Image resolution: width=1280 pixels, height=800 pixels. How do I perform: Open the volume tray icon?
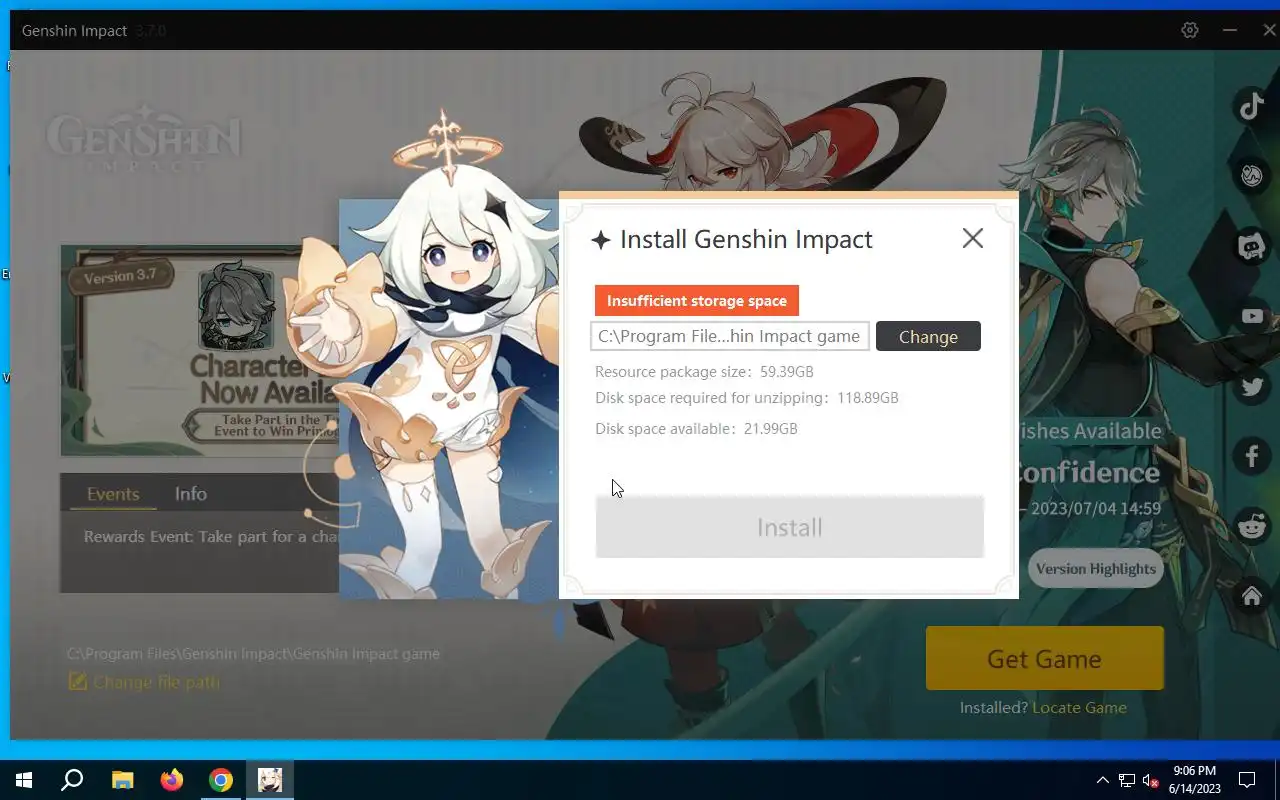[x=1151, y=780]
